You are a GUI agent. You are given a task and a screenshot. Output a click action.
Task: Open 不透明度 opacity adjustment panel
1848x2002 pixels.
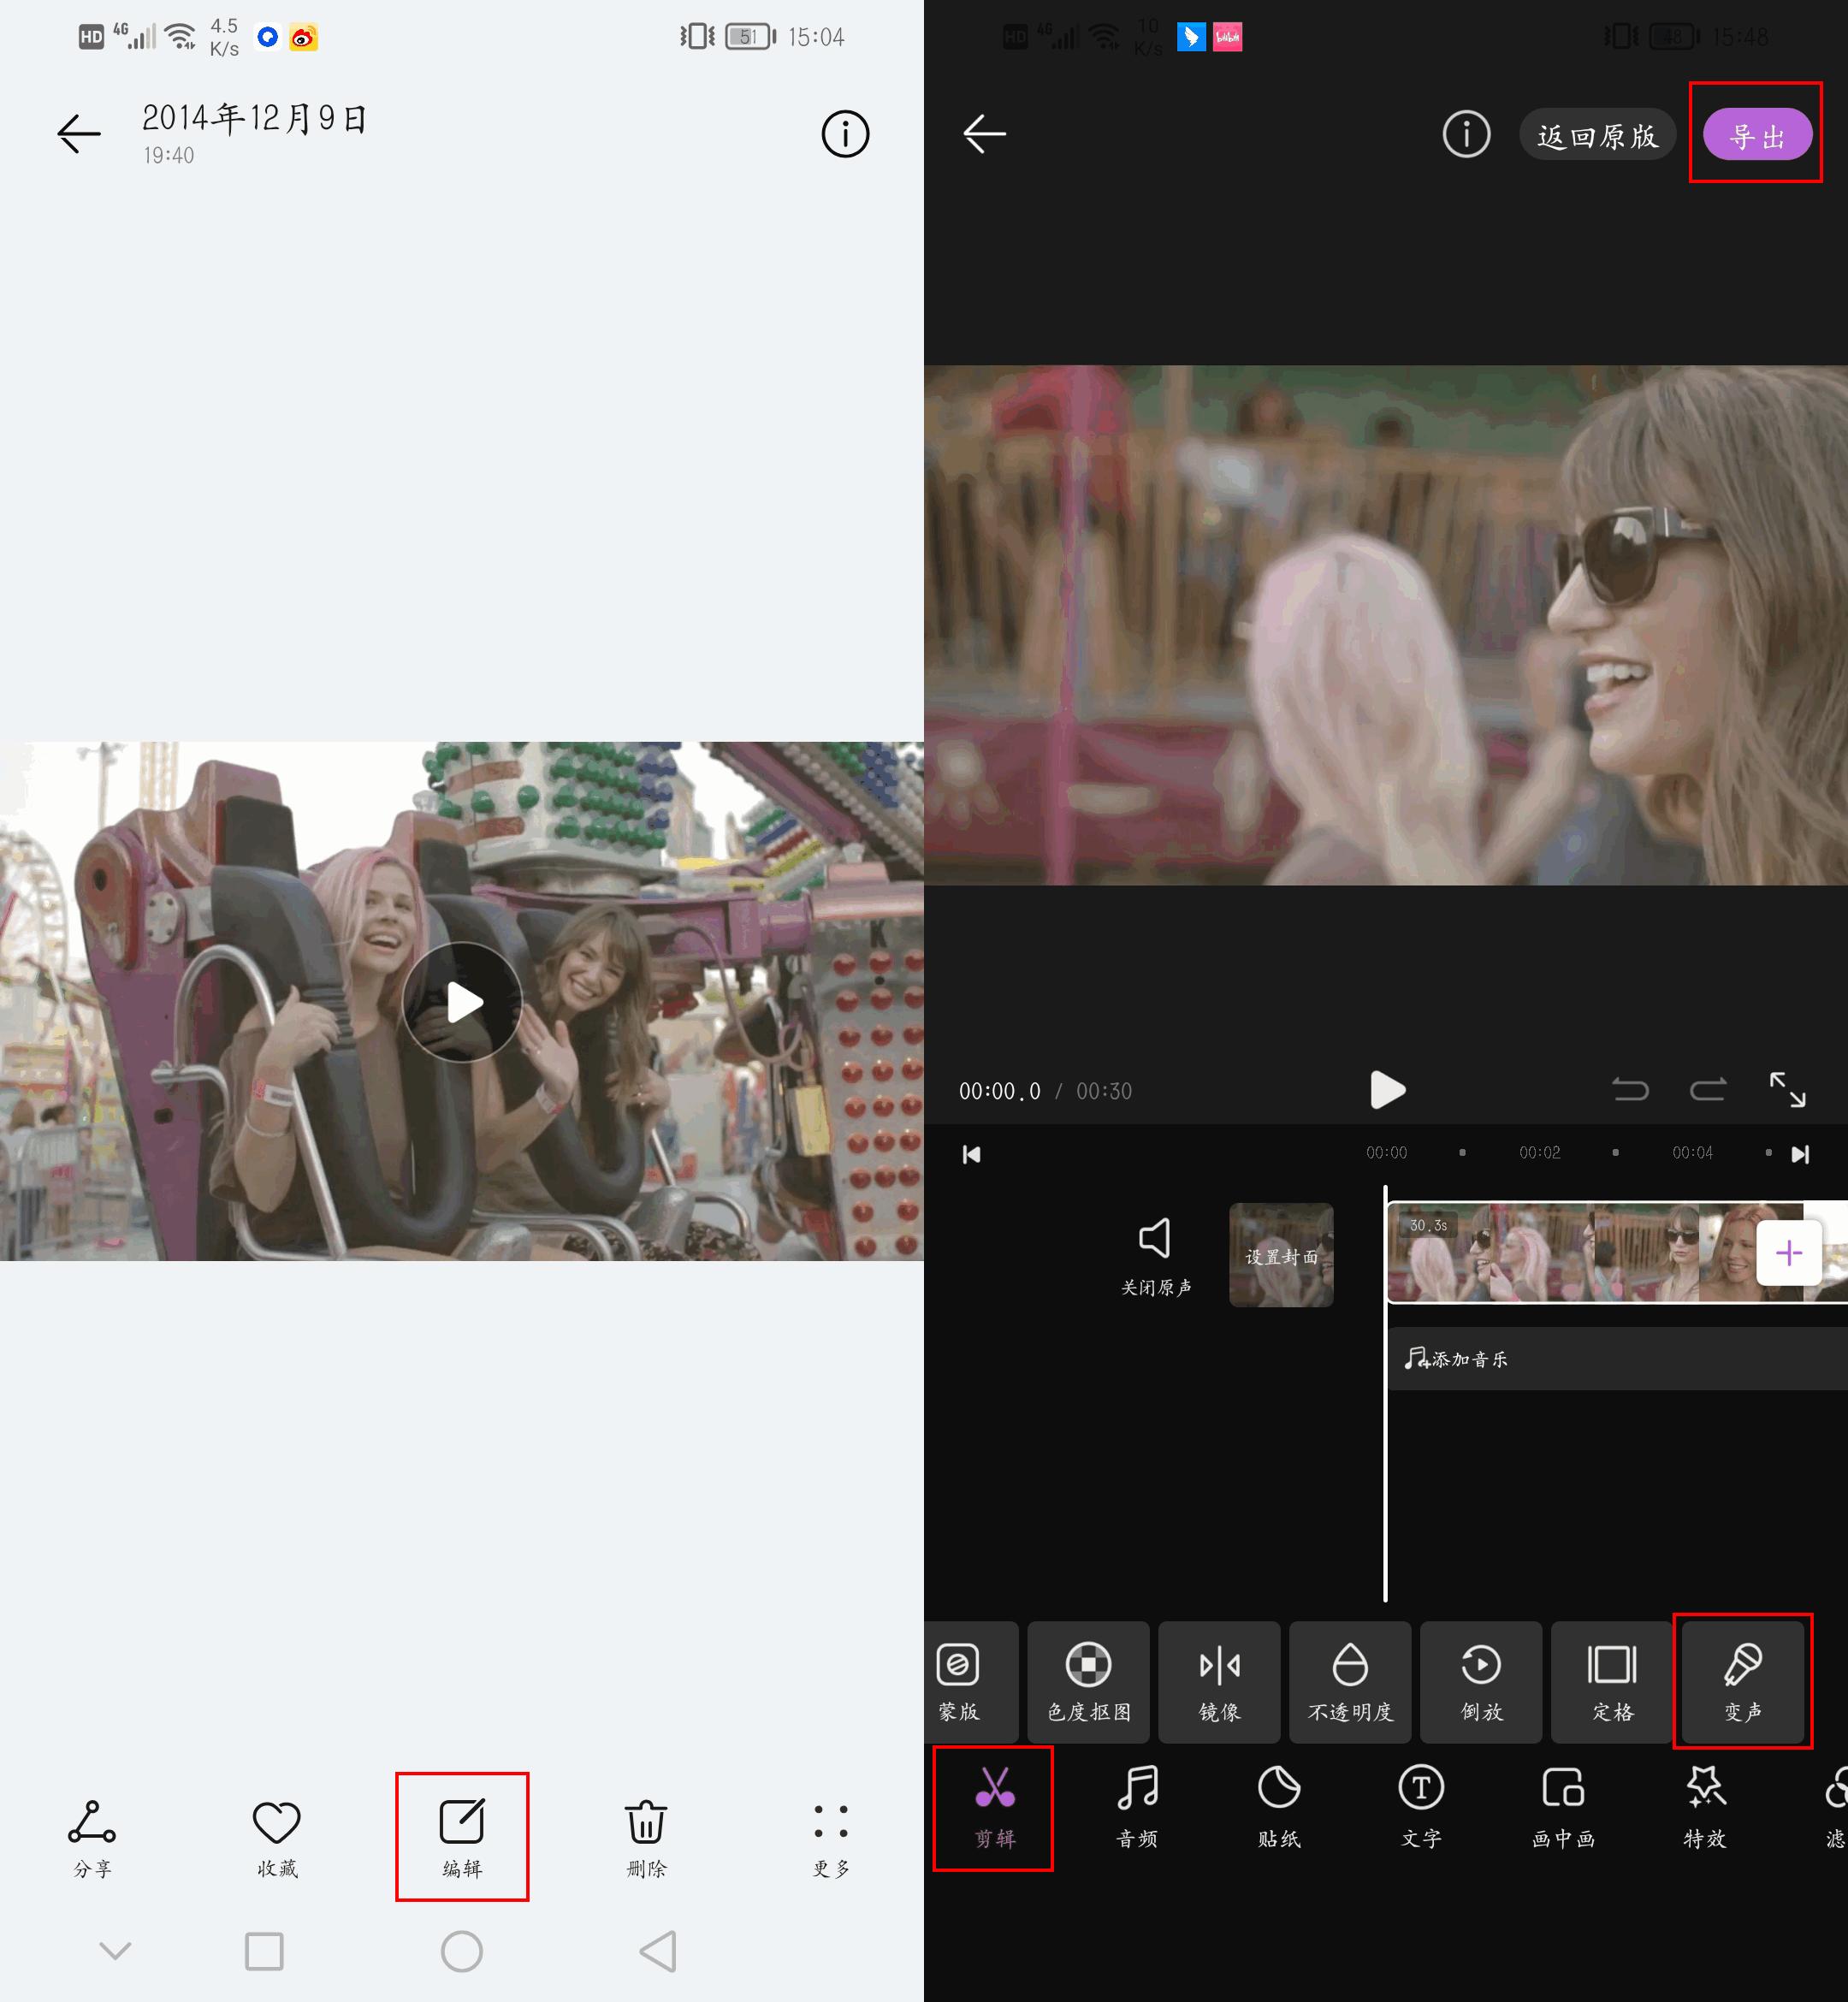tap(1350, 1681)
